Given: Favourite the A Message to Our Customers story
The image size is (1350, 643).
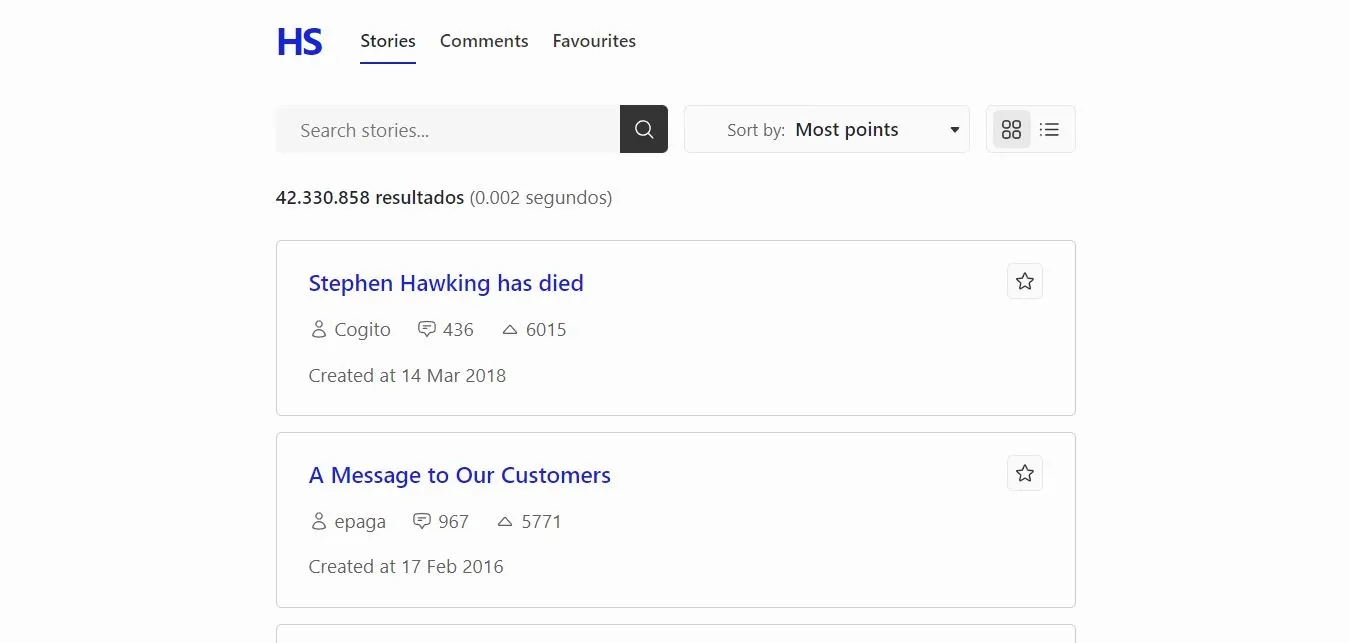Looking at the screenshot, I should click(x=1024, y=474).
